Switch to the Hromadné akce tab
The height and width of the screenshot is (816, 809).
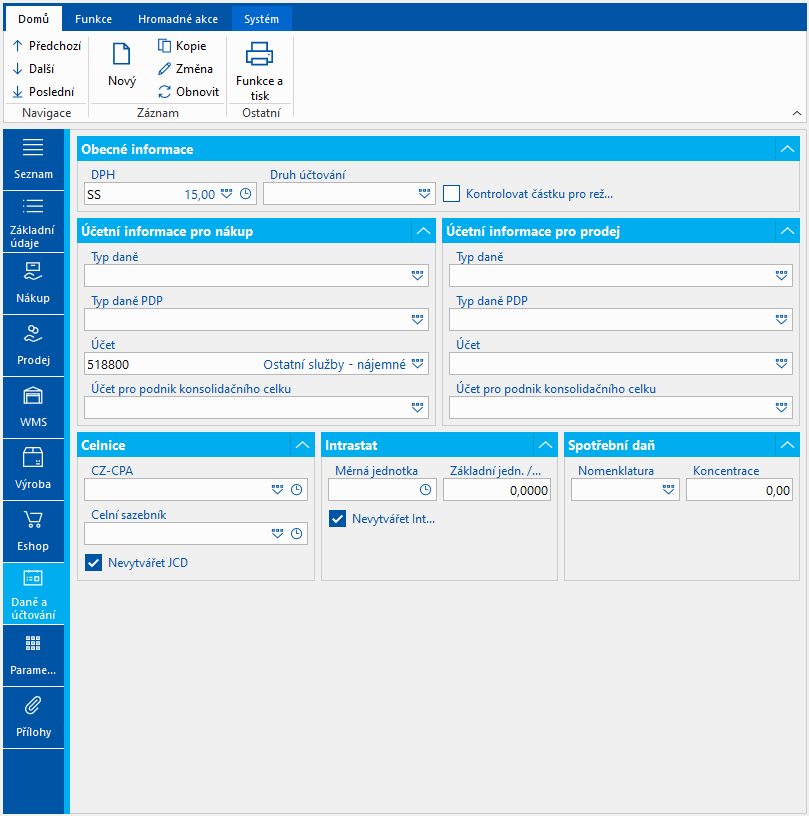tap(178, 19)
